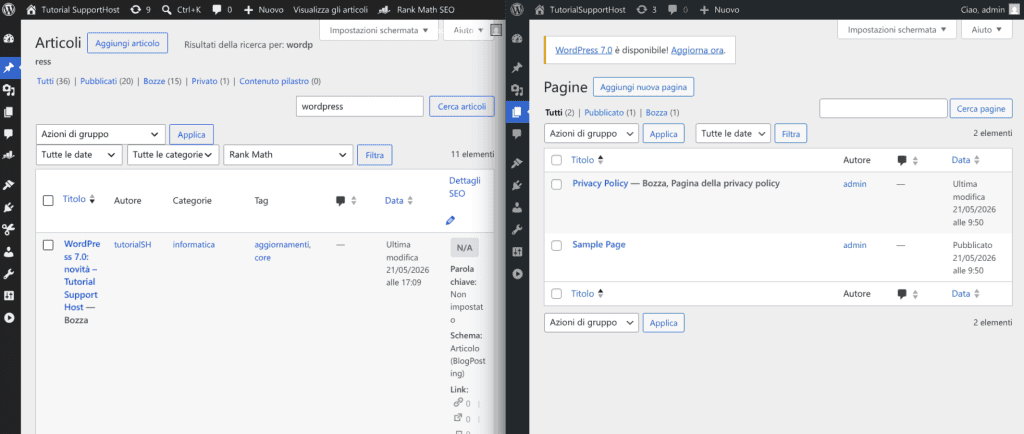Open Appearance brush icon in Articoli sidebar
Image resolution: width=1024 pixels, height=434 pixels.
coord(9,185)
